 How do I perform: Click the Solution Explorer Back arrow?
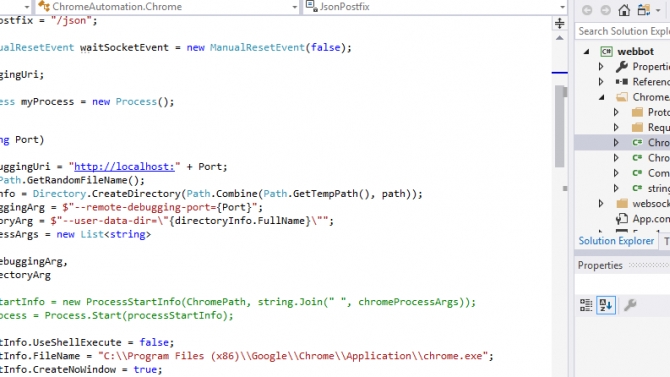(587, 10)
